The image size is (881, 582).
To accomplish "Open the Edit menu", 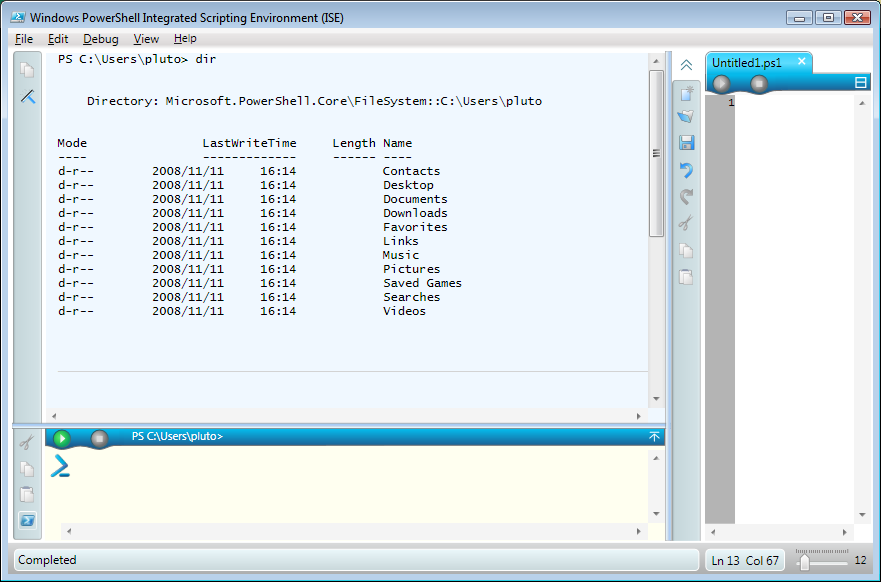I will pyautogui.click(x=58, y=39).
